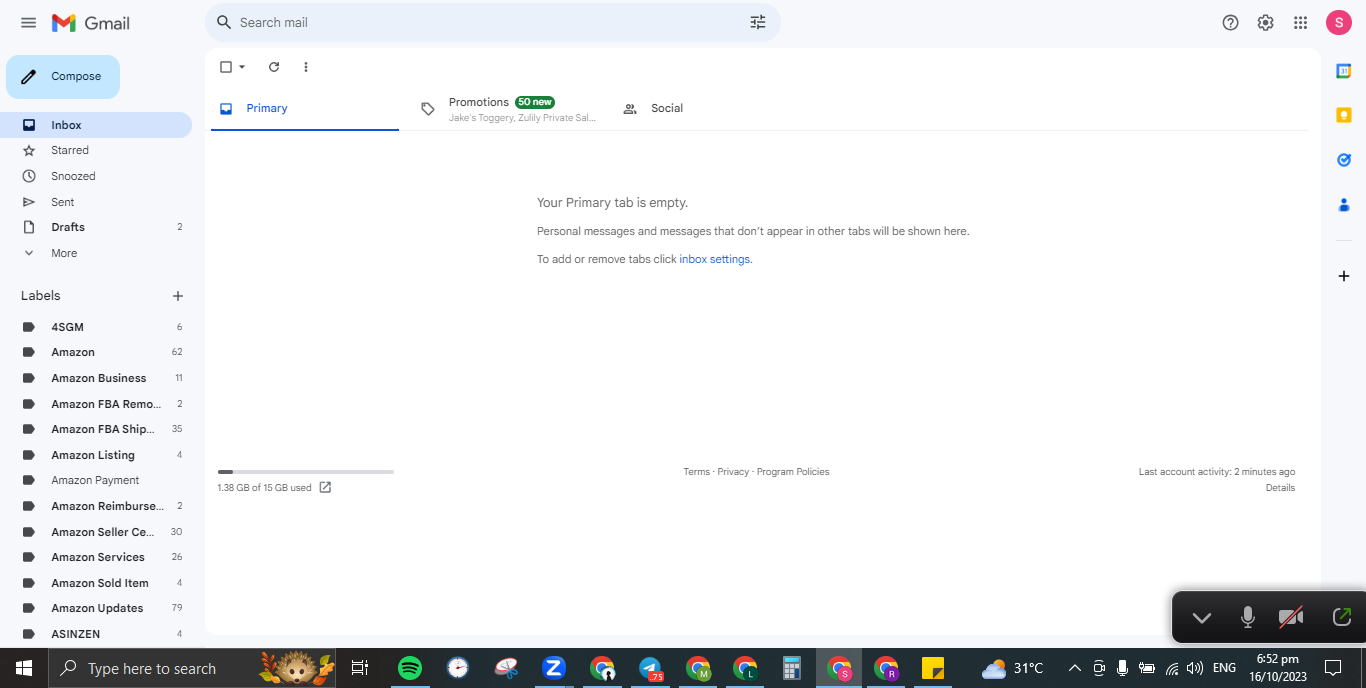
Task: Open Google Tasks side panel
Action: (1344, 160)
